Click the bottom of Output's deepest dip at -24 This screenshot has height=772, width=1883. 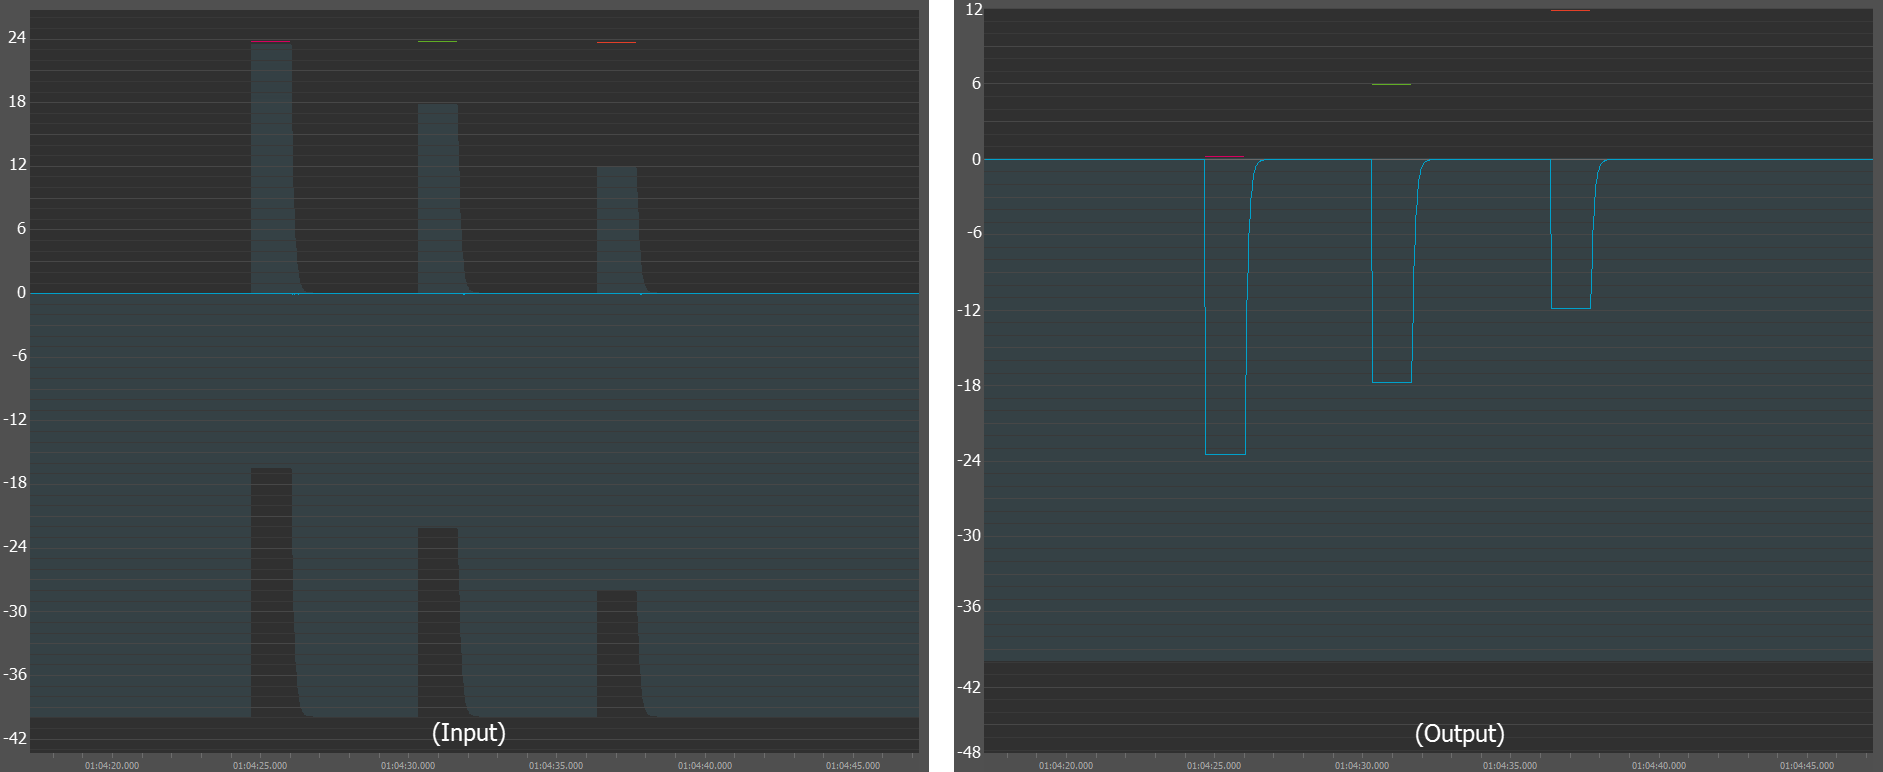point(1225,454)
